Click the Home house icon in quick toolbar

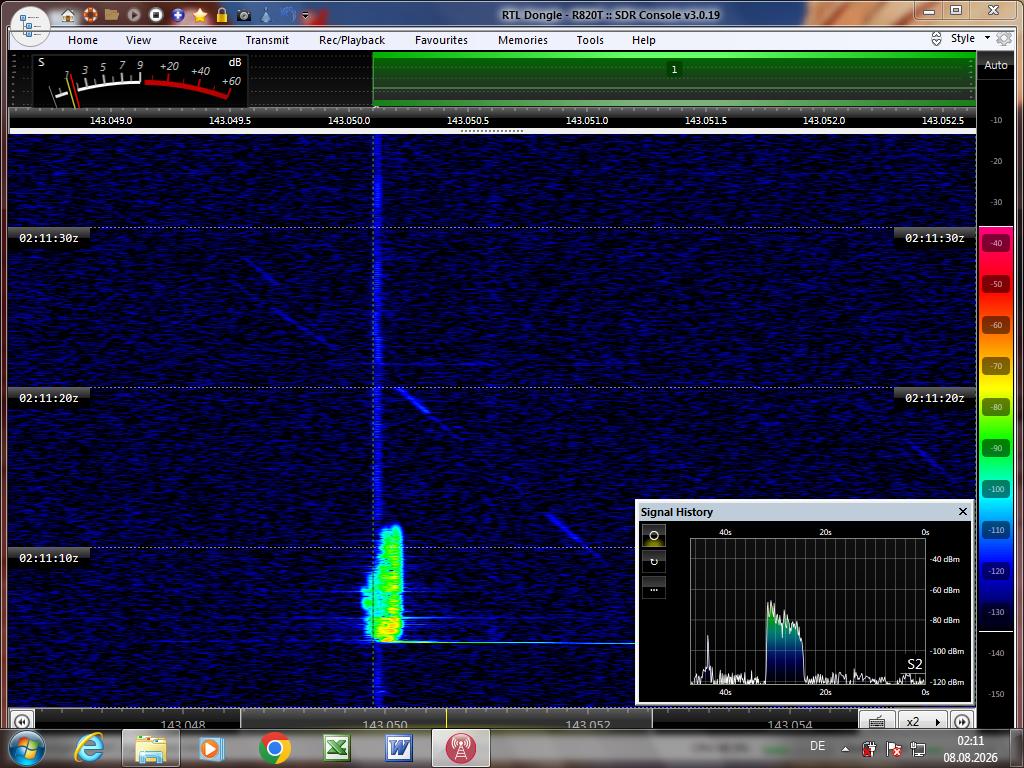pyautogui.click(x=68, y=15)
